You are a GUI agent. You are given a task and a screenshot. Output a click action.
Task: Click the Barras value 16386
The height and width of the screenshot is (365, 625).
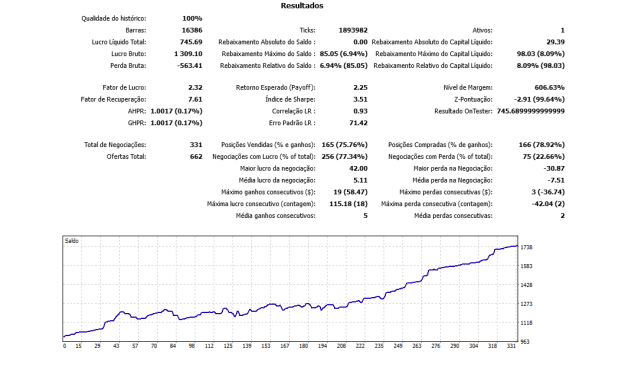click(192, 30)
